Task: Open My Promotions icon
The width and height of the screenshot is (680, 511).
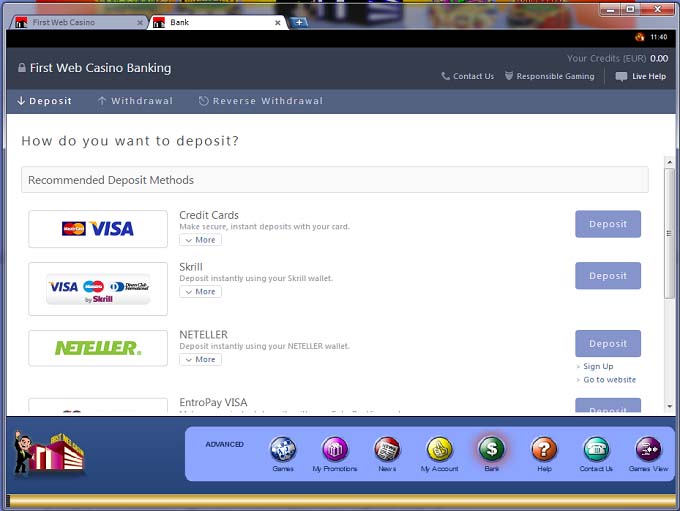Action: click(335, 449)
